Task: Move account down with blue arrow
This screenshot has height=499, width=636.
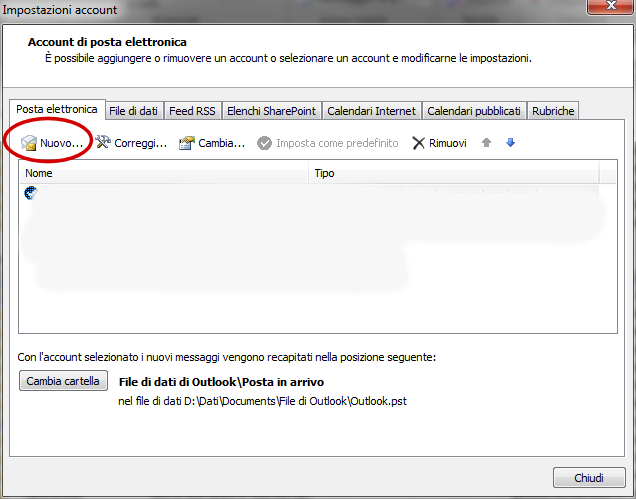Action: pos(511,142)
